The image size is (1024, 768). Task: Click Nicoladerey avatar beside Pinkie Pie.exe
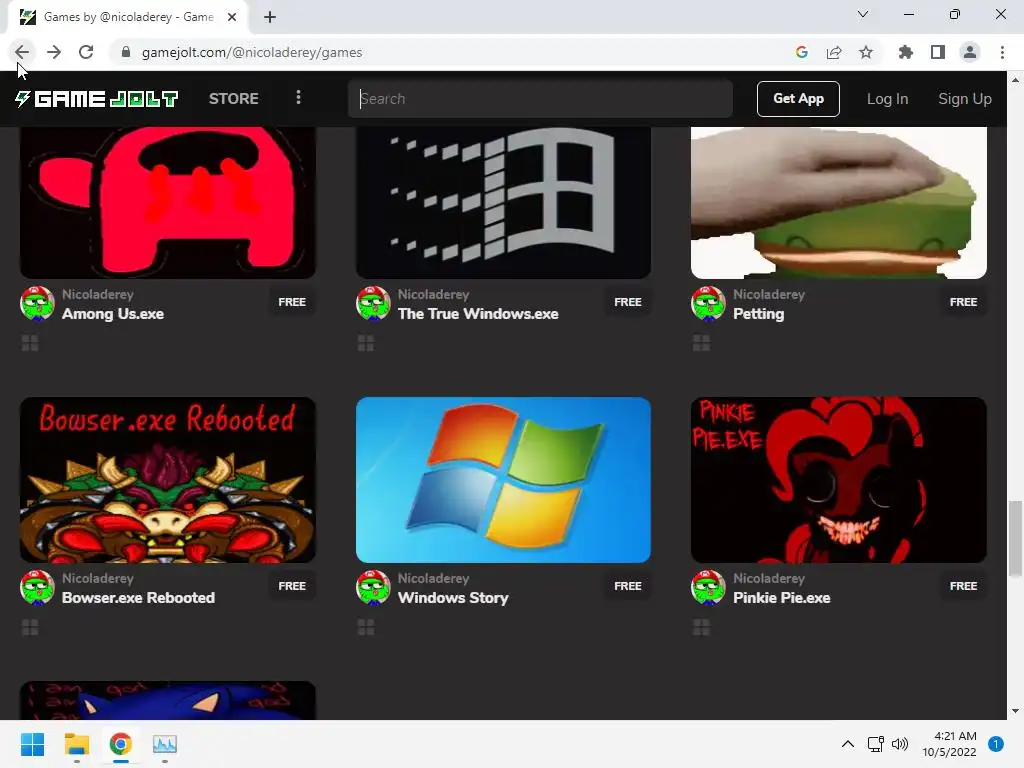point(708,587)
